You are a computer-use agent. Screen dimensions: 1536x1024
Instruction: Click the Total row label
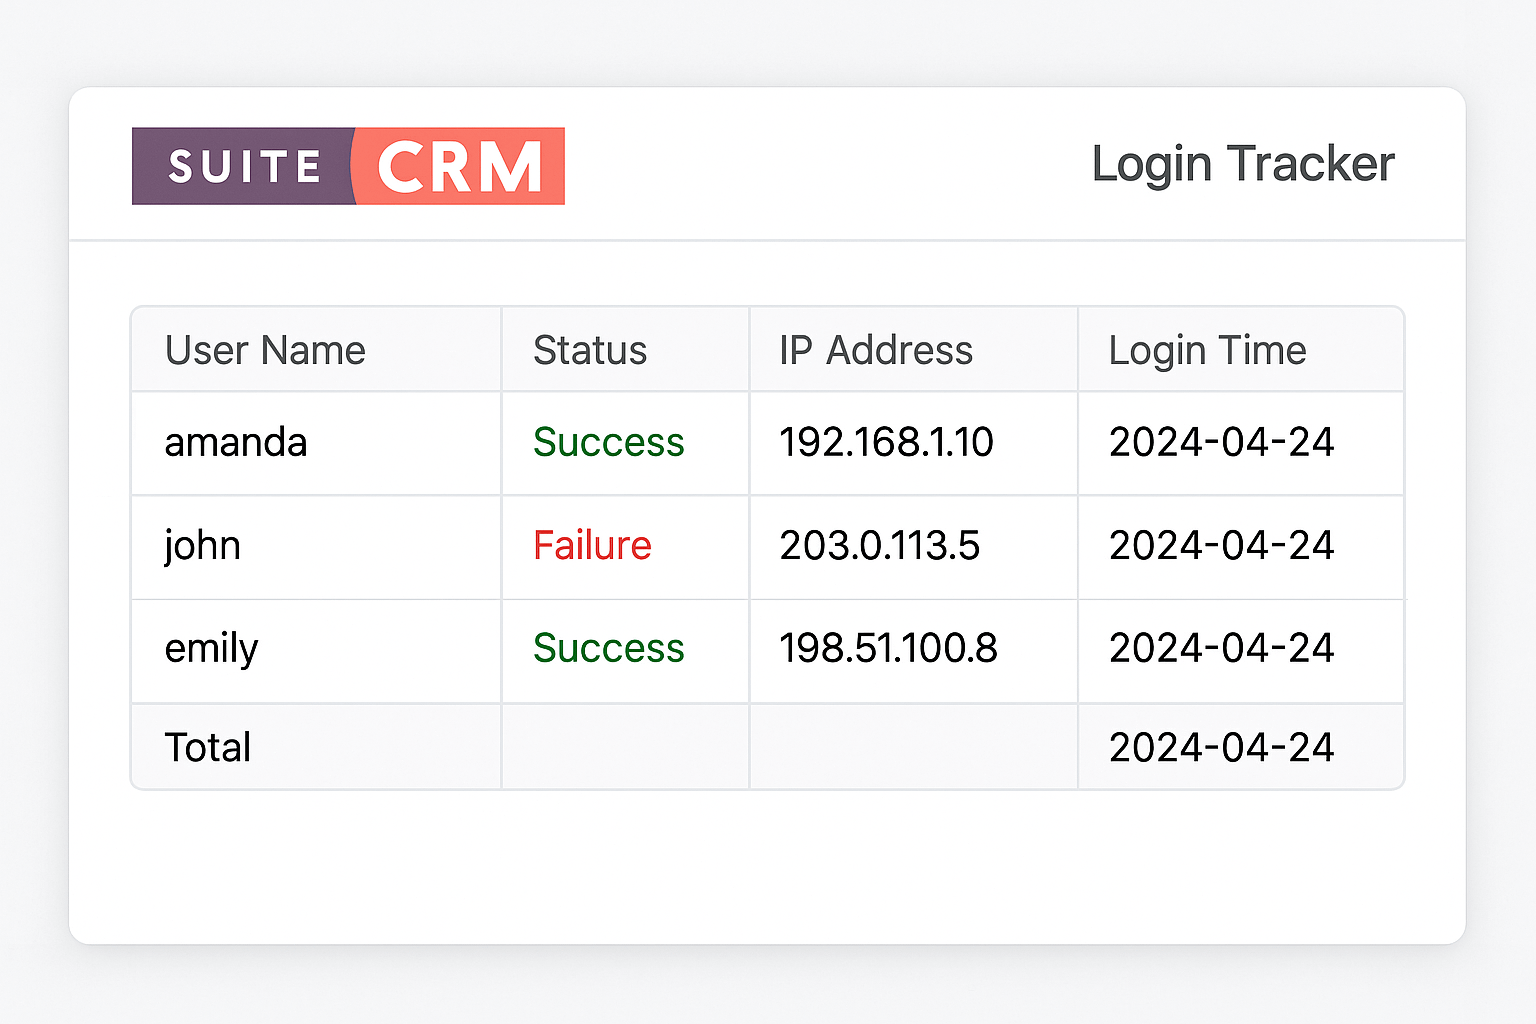tap(208, 748)
